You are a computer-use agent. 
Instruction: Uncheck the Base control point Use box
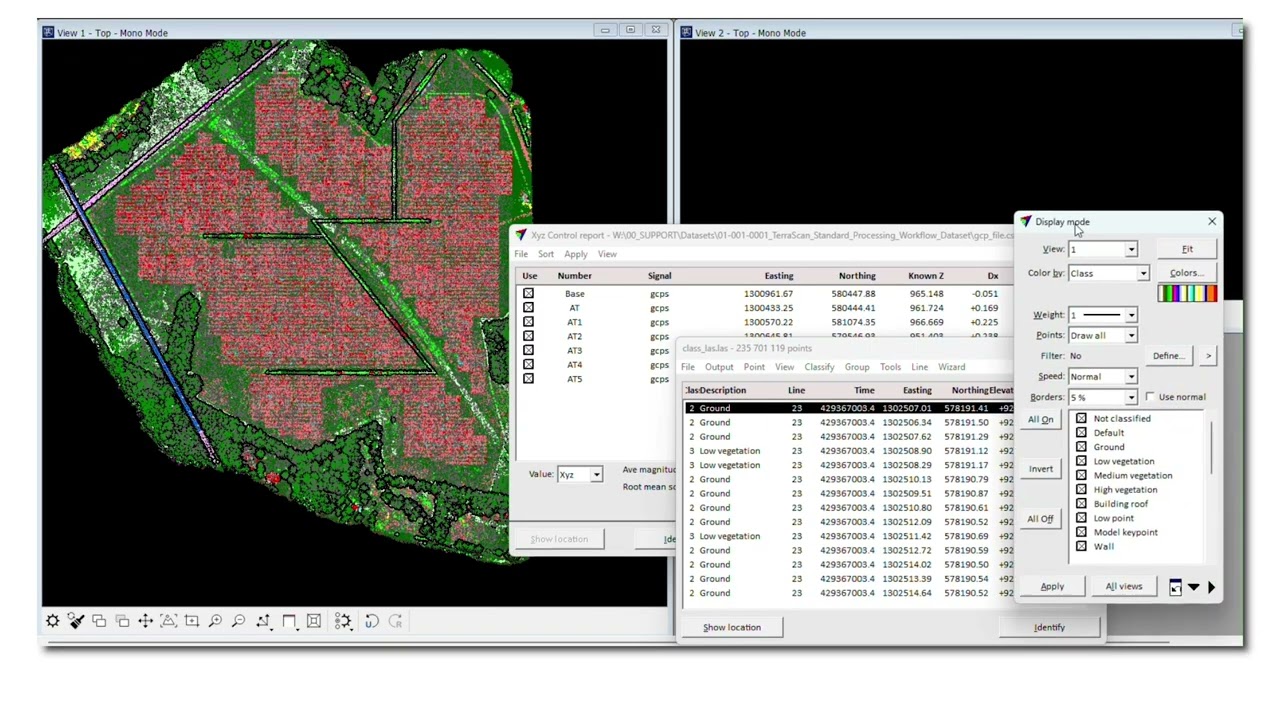(528, 294)
